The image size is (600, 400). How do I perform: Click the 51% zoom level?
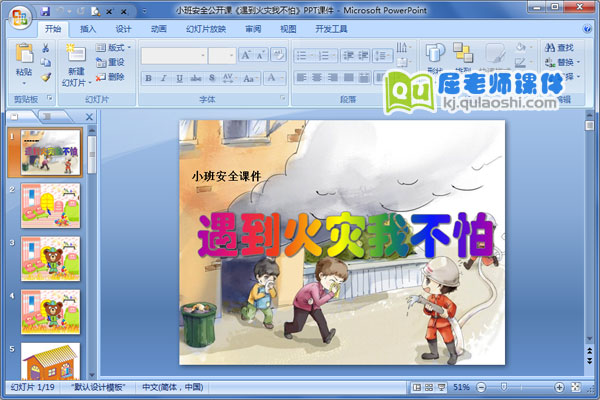click(461, 387)
